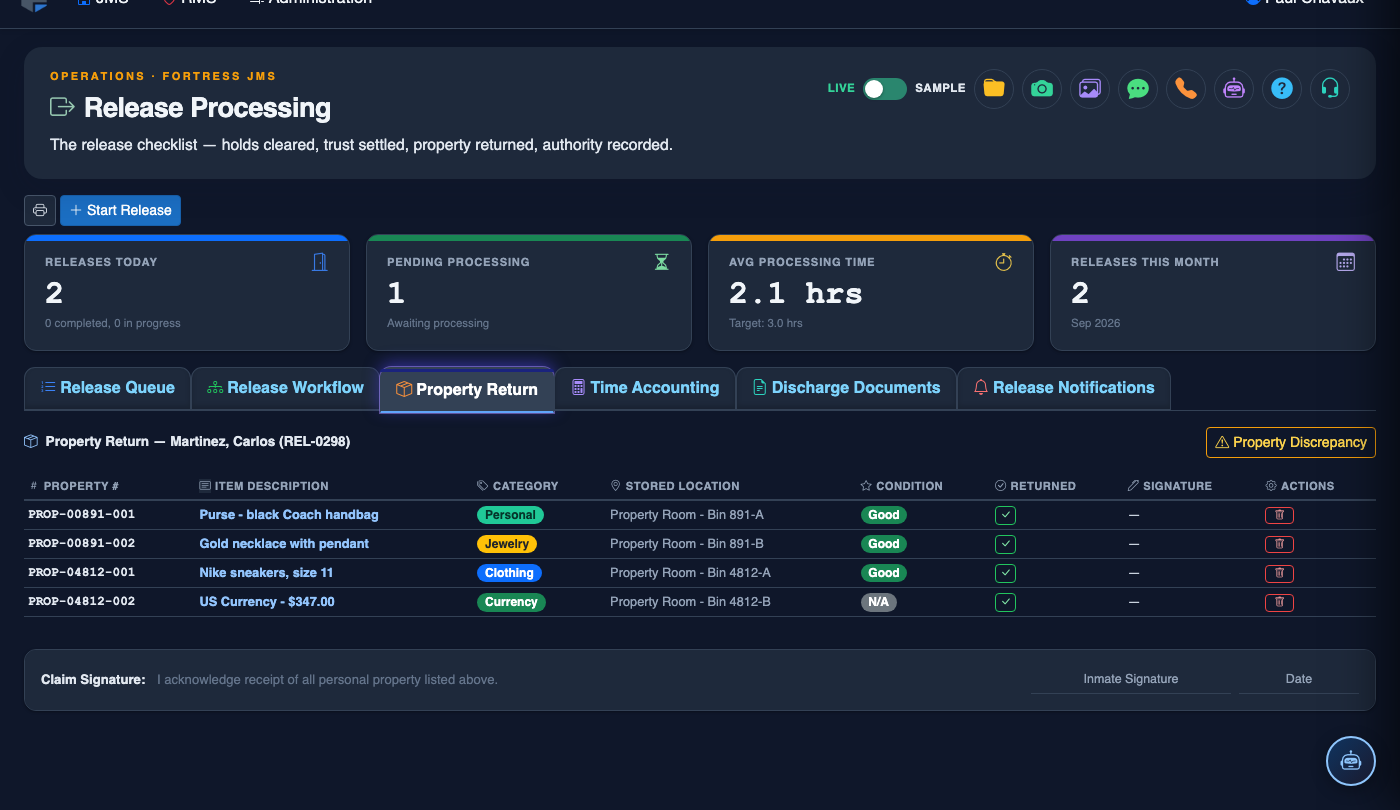Viewport: 1400px width, 810px height.
Task: Uncheck Returned for the Gold necklace
Action: coord(1006,544)
